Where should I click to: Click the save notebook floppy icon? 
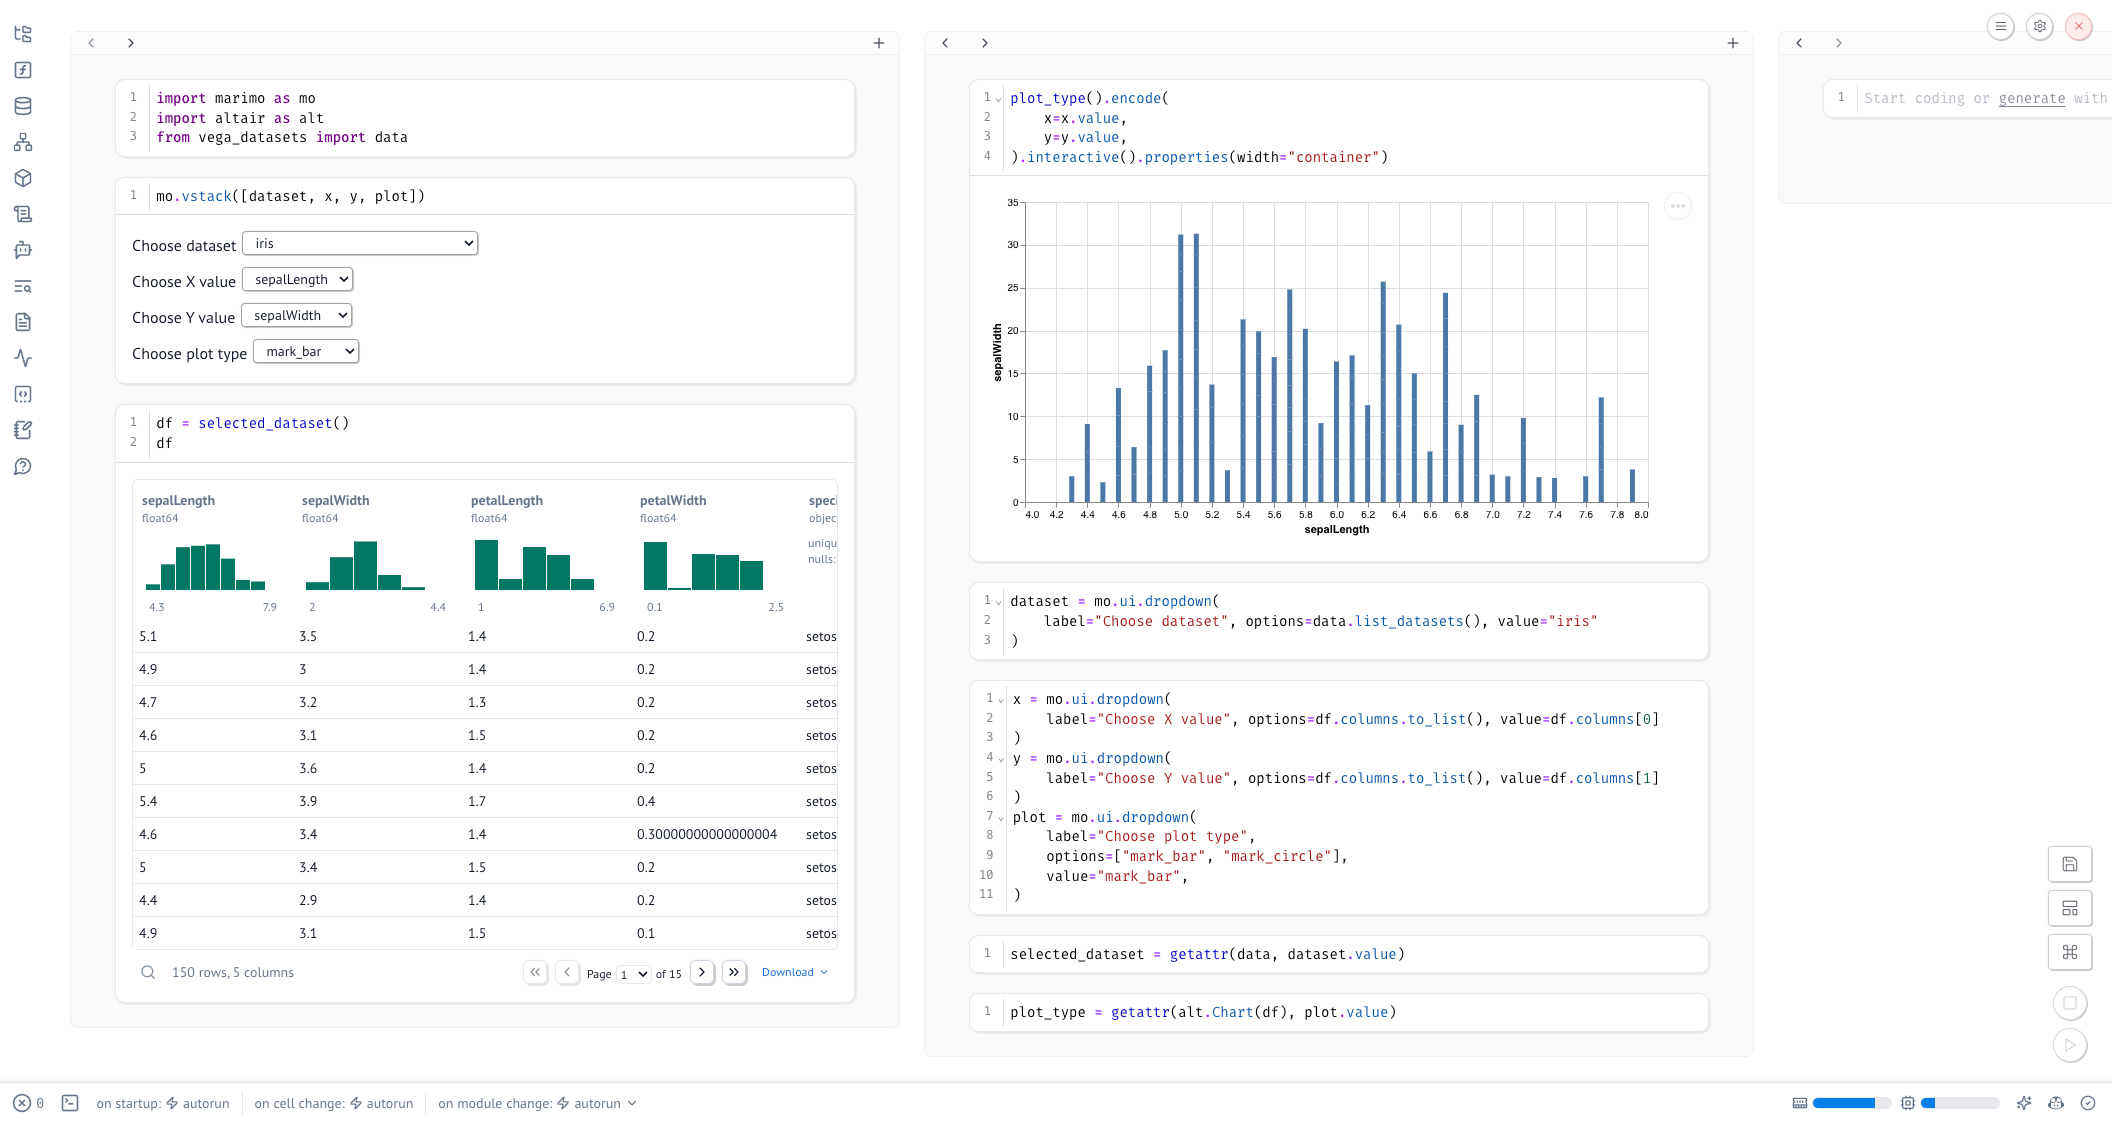click(2070, 864)
